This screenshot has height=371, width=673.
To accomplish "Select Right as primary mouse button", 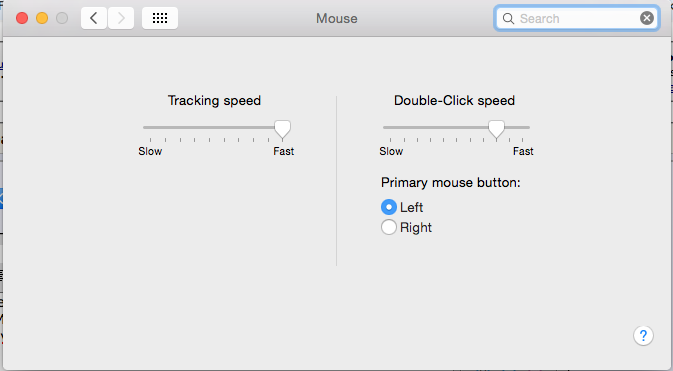I will [x=388, y=227].
